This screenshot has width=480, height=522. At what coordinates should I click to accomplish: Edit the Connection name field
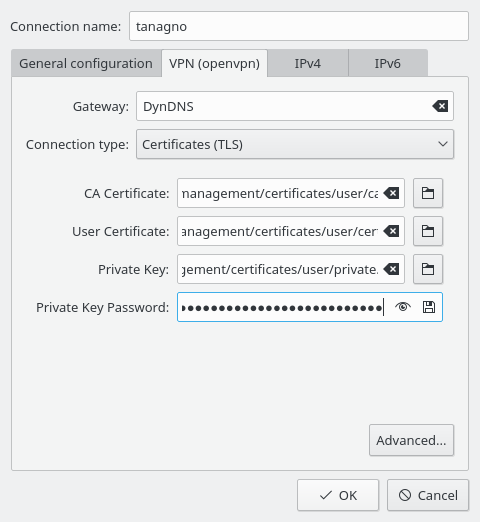tap(299, 26)
